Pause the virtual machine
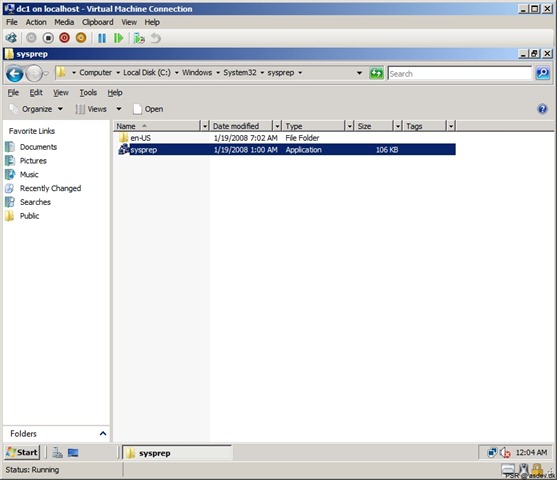The width and height of the screenshot is (557, 480). tap(102, 38)
